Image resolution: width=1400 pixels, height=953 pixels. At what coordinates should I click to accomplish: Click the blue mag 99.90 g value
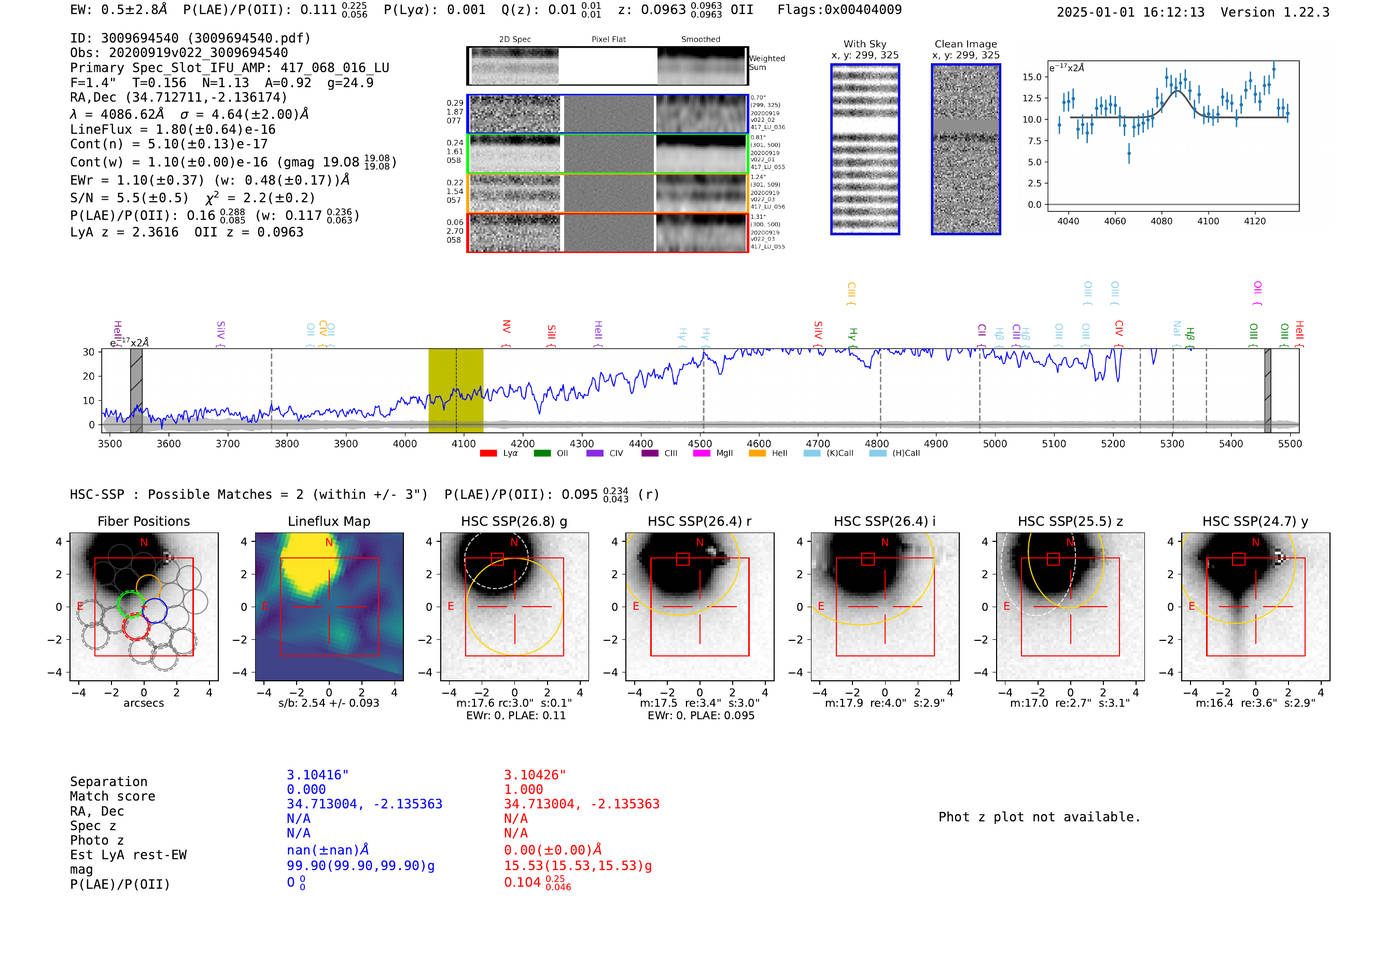coord(361,865)
